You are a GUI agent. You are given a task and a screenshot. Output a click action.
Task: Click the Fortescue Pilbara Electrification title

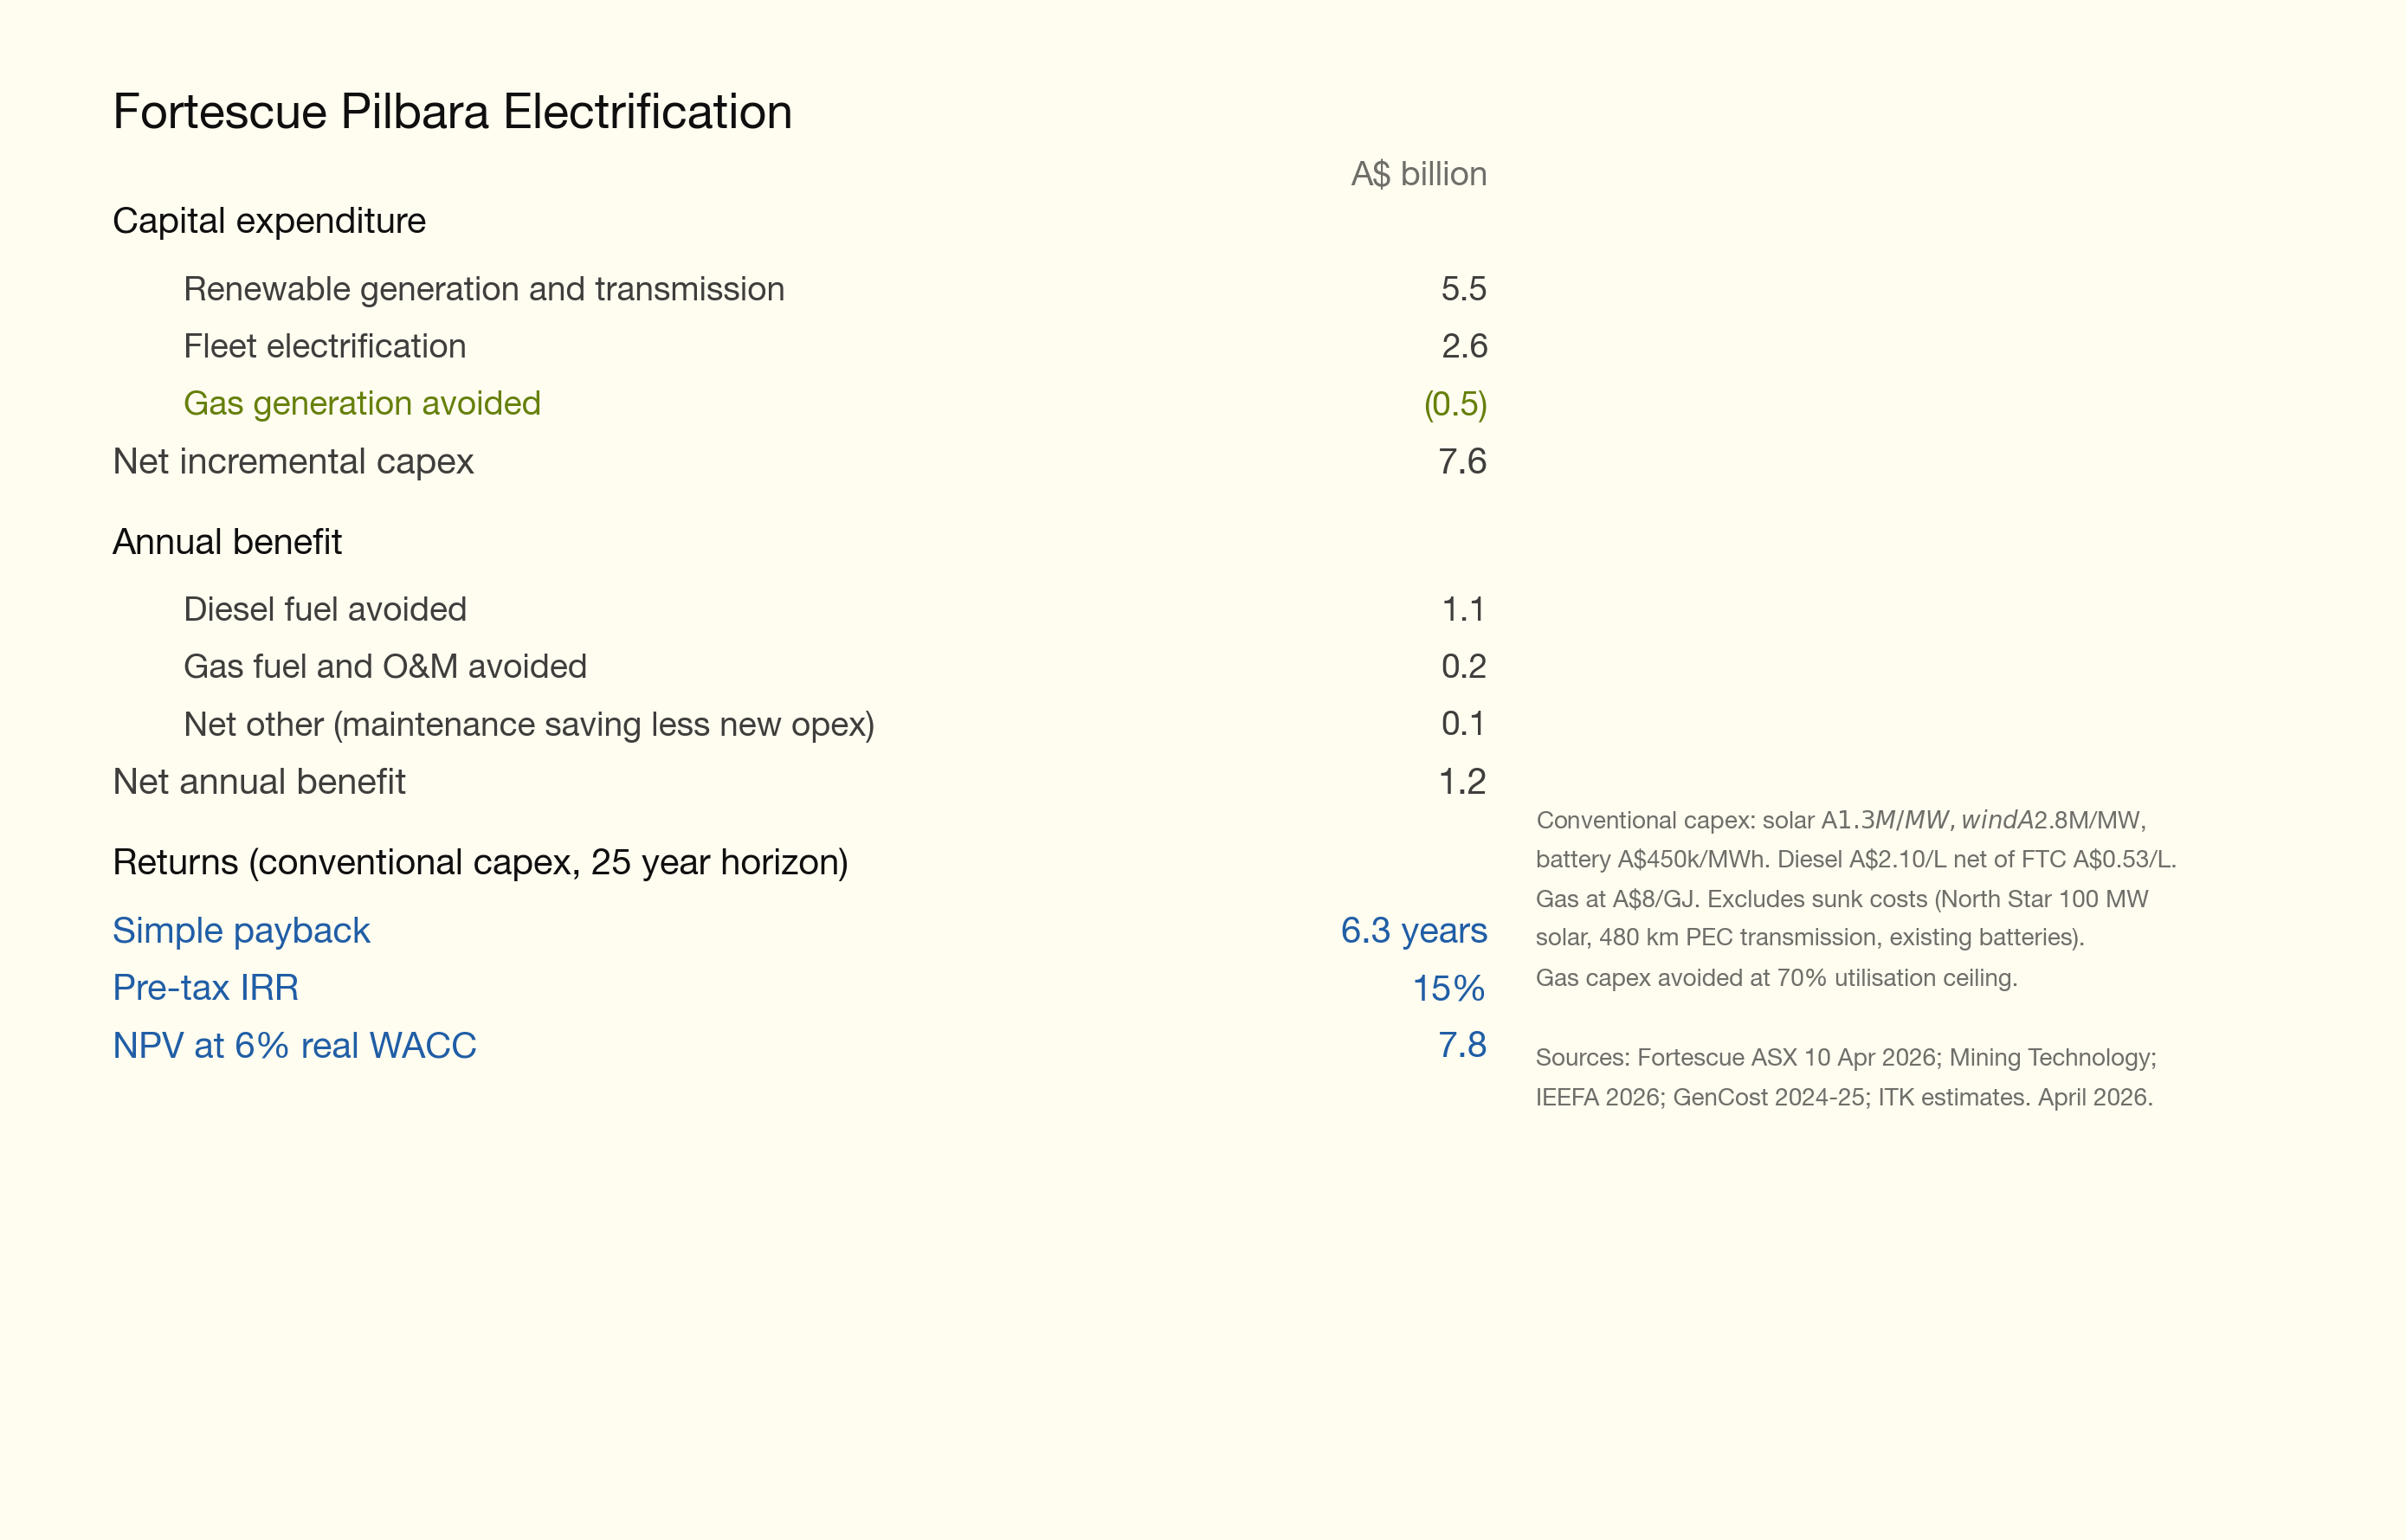(x=452, y=112)
